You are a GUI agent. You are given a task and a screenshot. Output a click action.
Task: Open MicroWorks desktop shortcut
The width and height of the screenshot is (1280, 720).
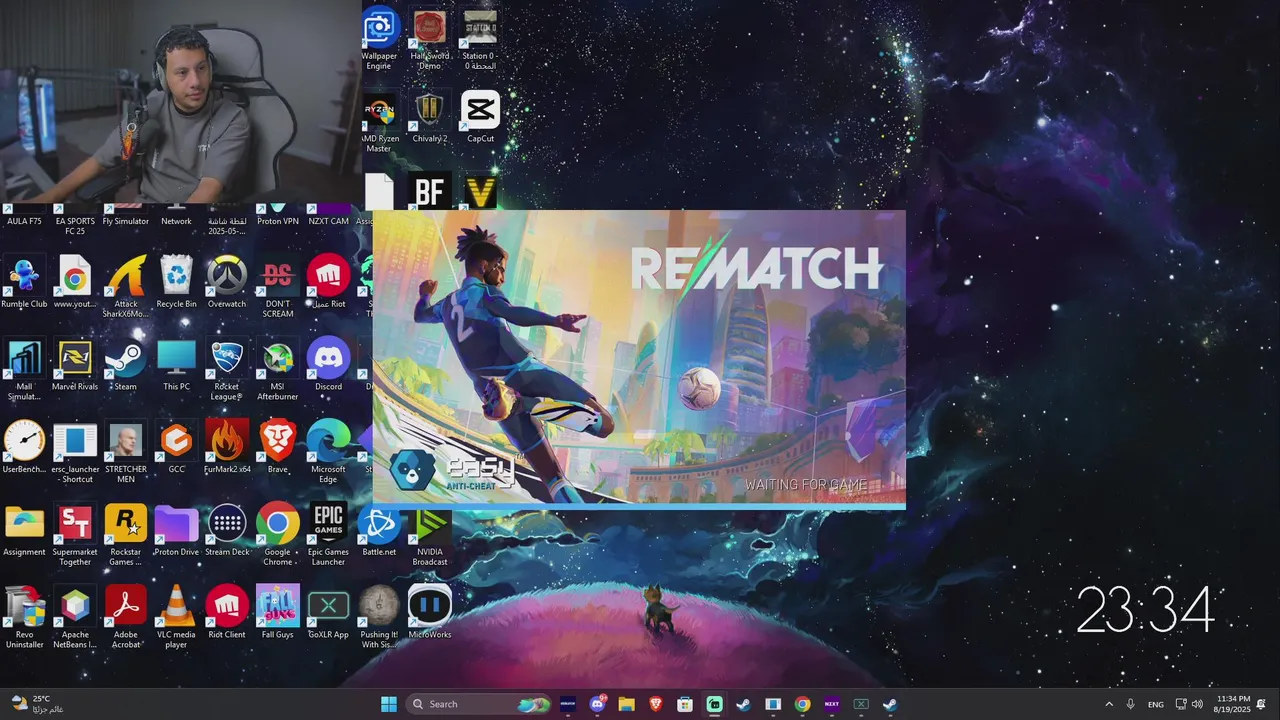point(430,614)
